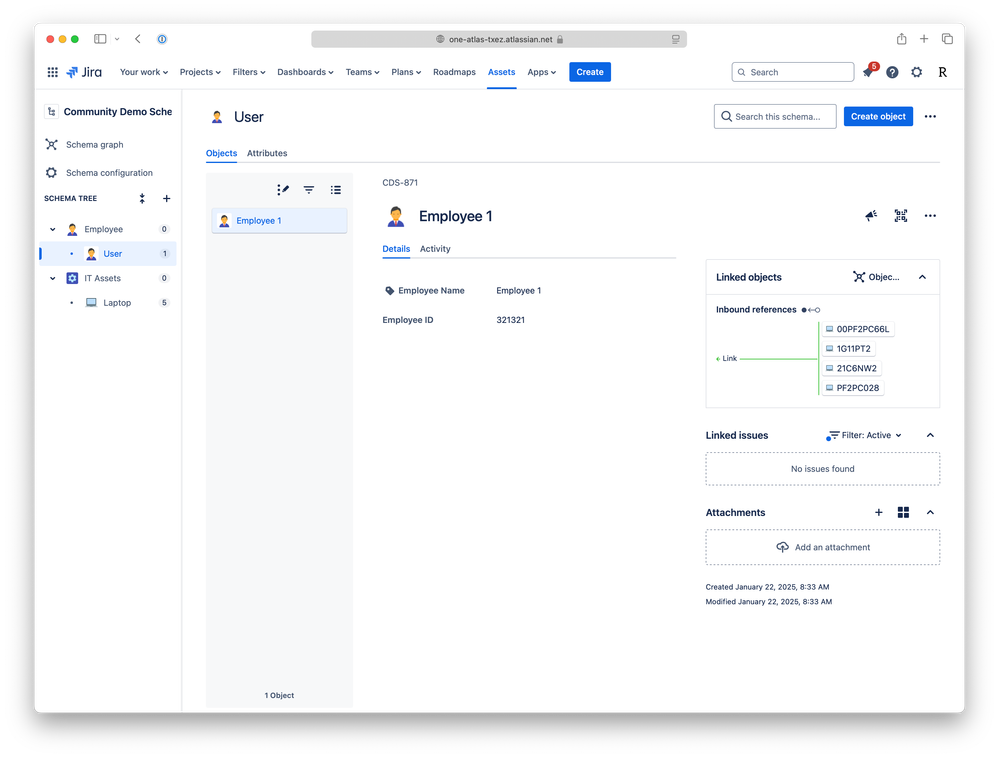999x758 pixels.
Task: Show the object QR code
Action: coord(900,216)
